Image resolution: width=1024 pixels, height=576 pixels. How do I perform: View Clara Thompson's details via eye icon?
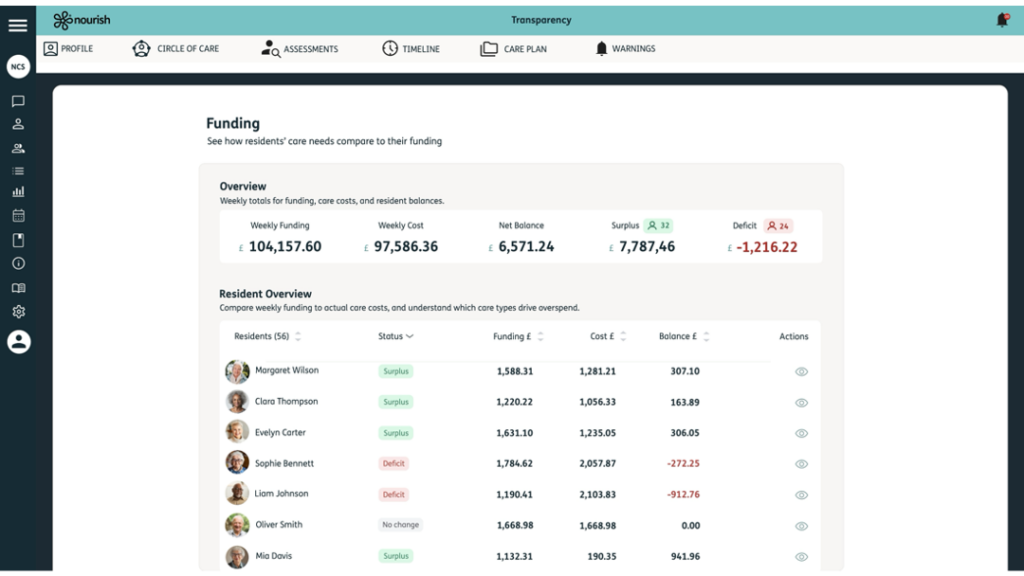point(801,403)
